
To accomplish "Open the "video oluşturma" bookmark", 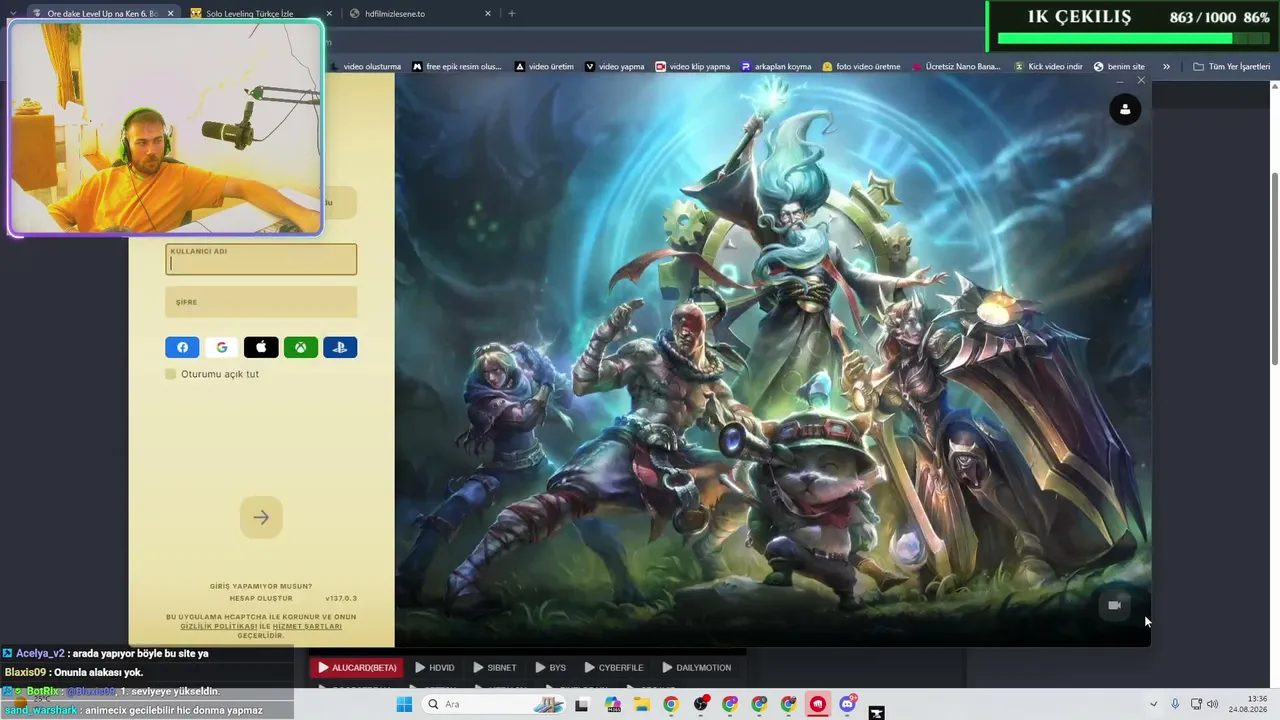I will 365,67.
